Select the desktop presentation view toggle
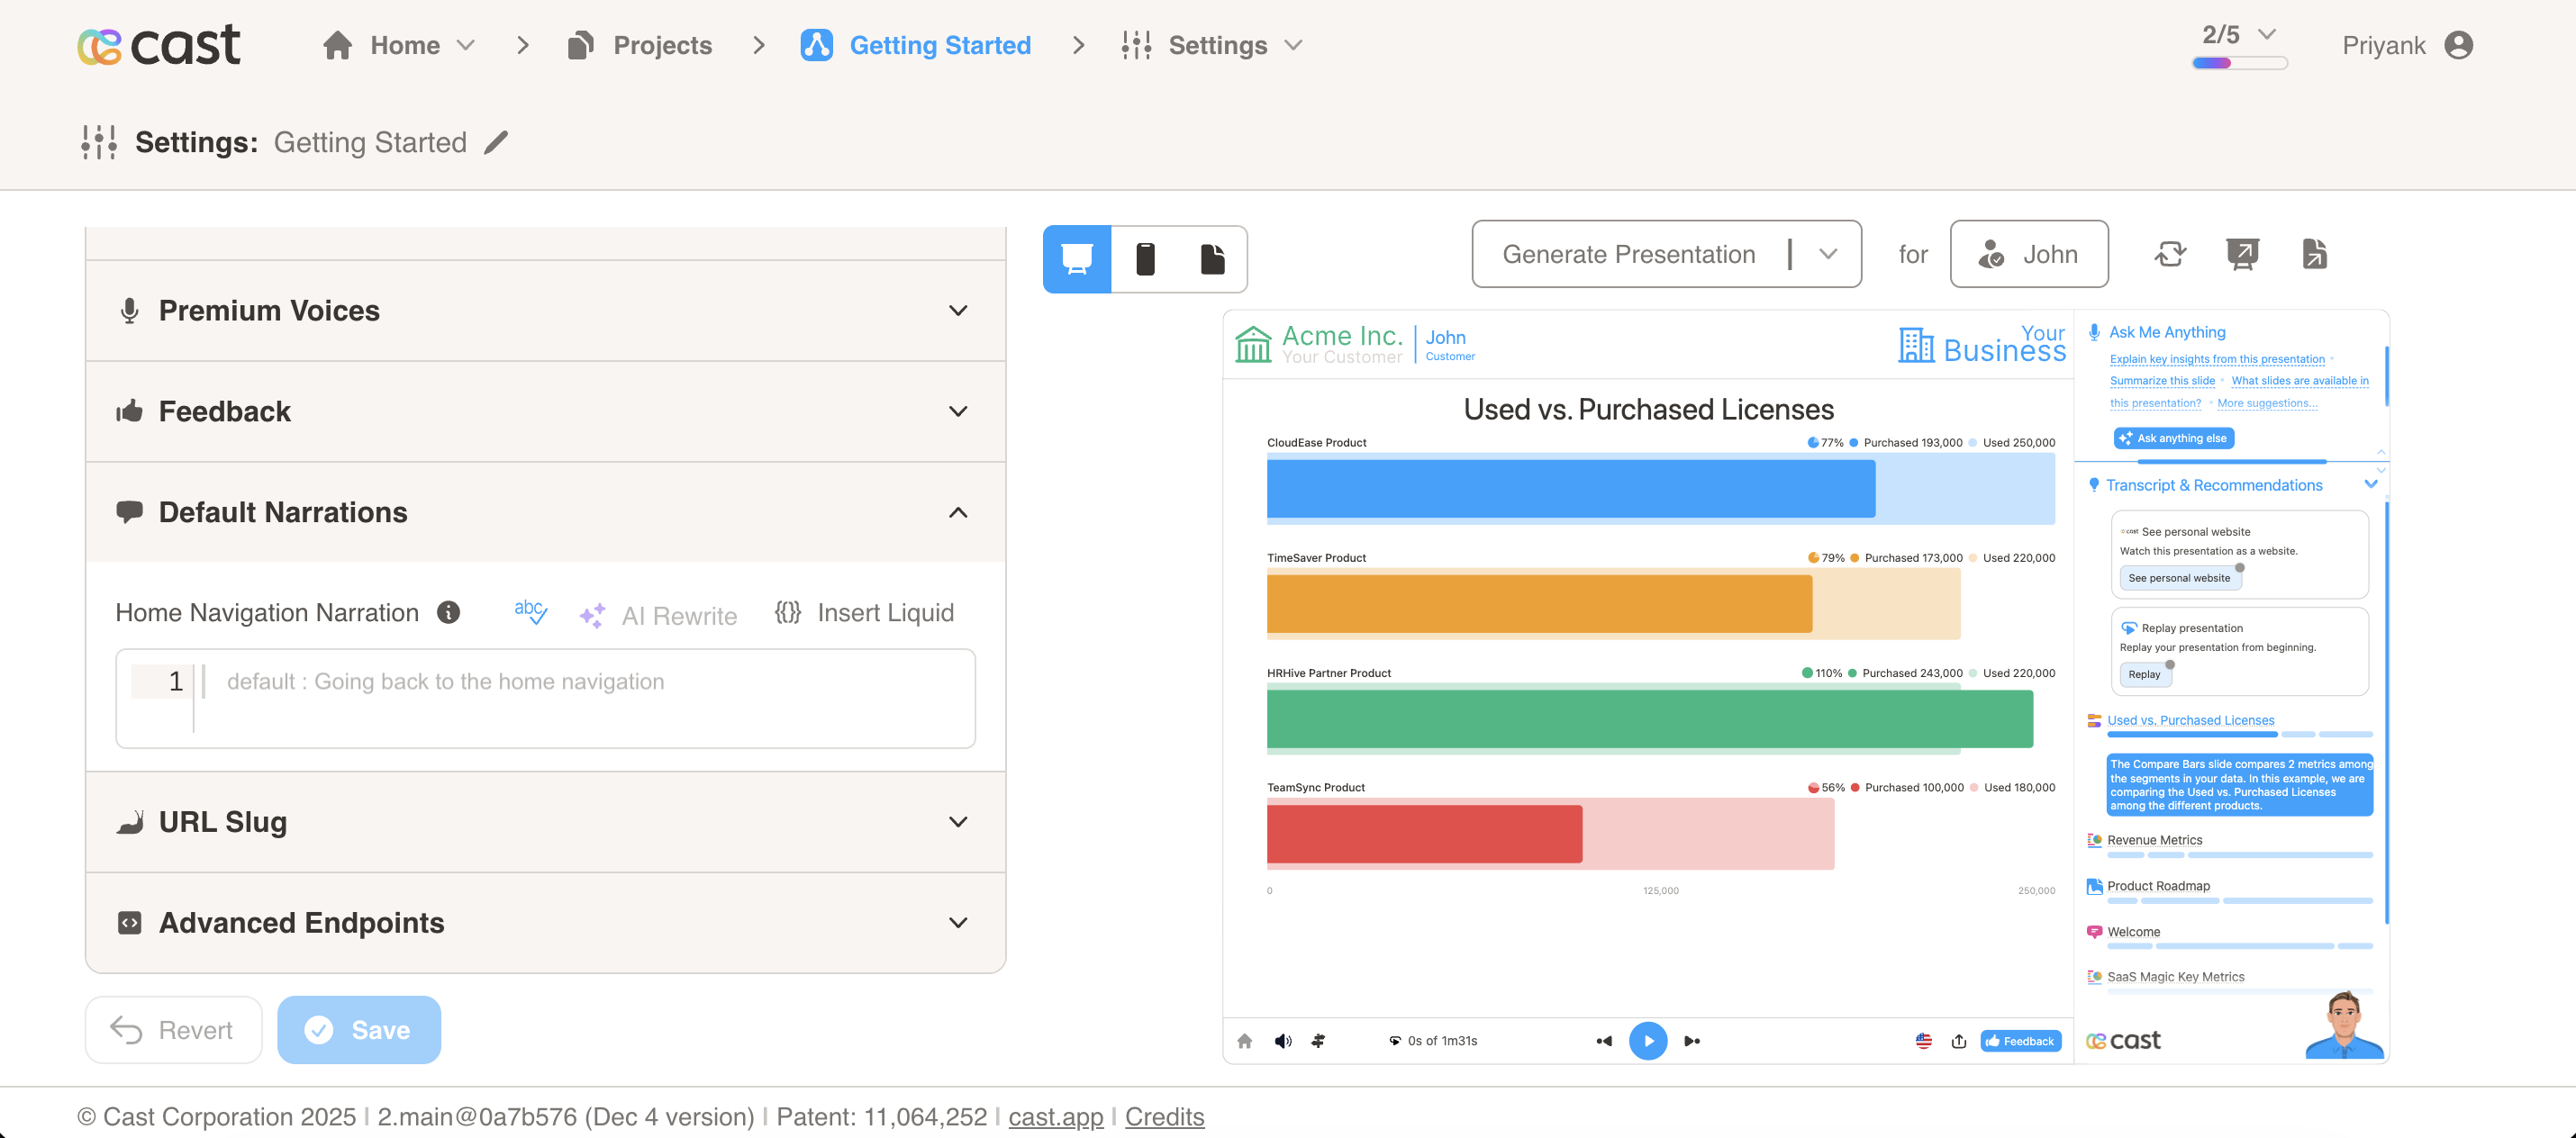 point(1077,259)
